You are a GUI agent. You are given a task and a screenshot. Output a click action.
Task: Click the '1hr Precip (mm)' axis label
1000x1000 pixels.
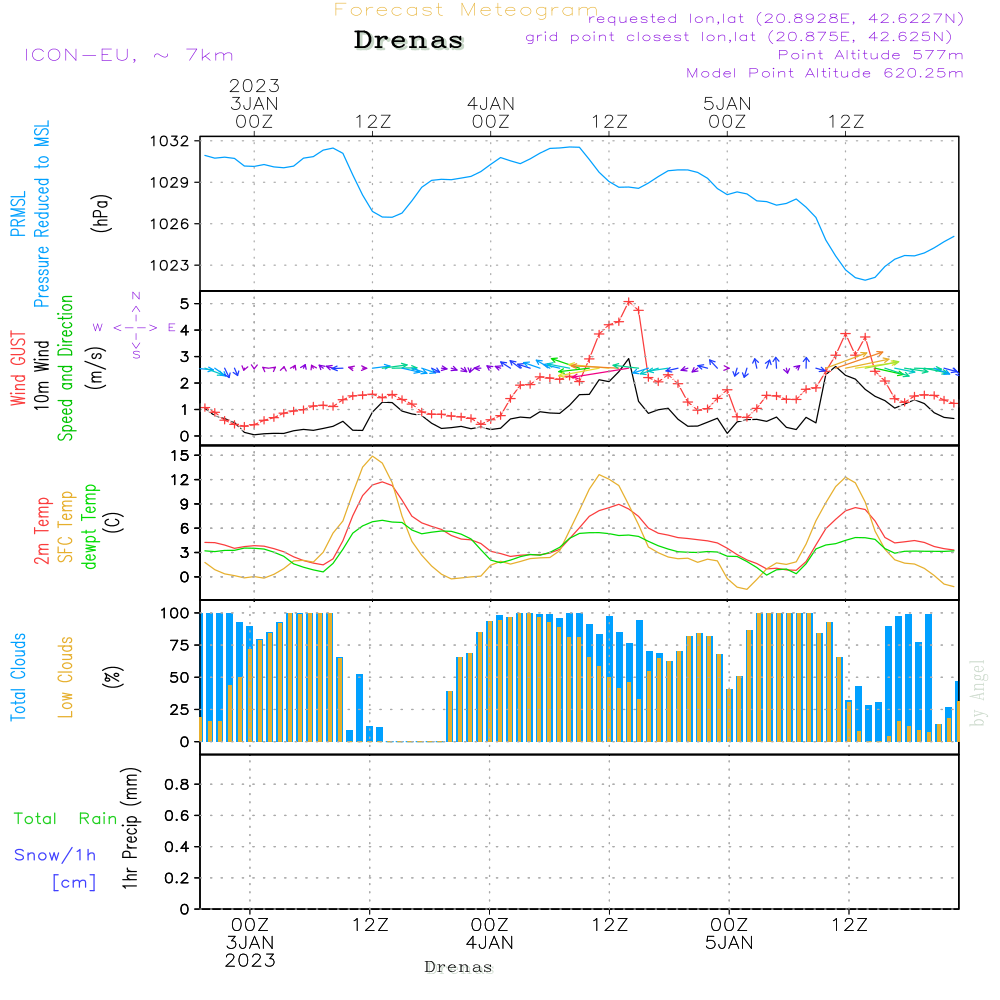pos(130,828)
